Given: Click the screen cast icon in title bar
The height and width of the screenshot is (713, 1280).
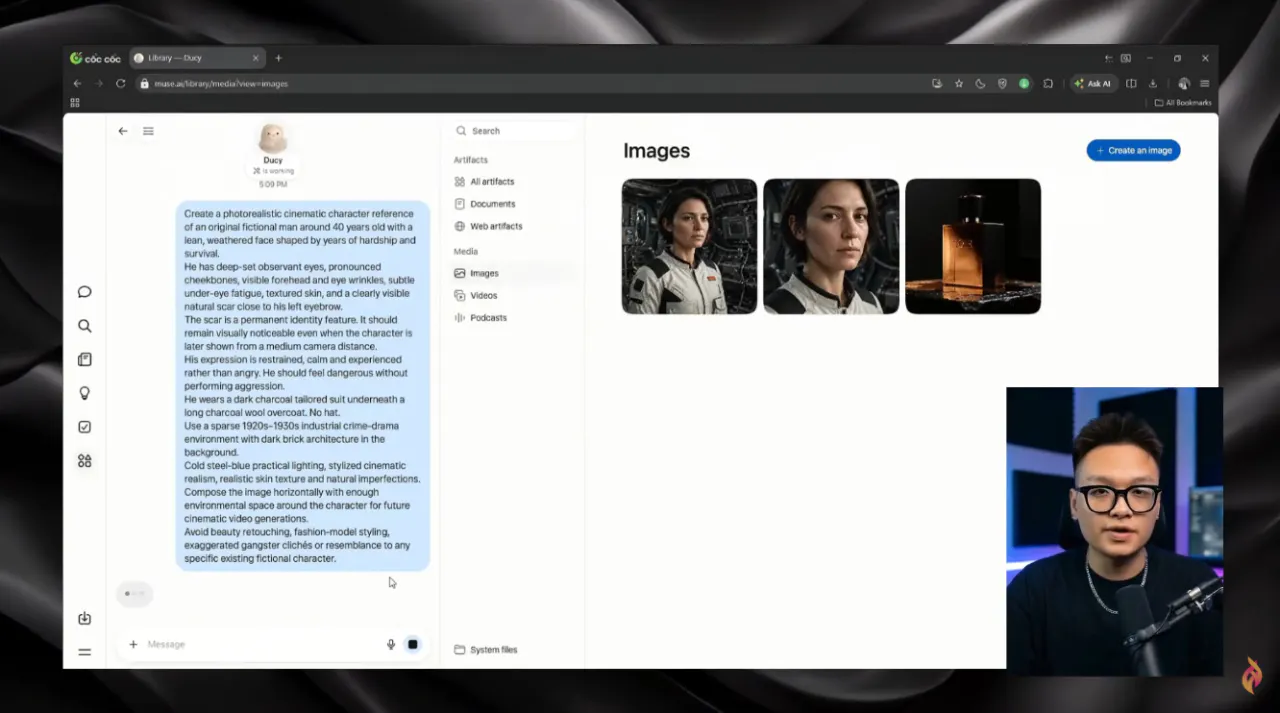Looking at the screenshot, I should coord(1109,58).
